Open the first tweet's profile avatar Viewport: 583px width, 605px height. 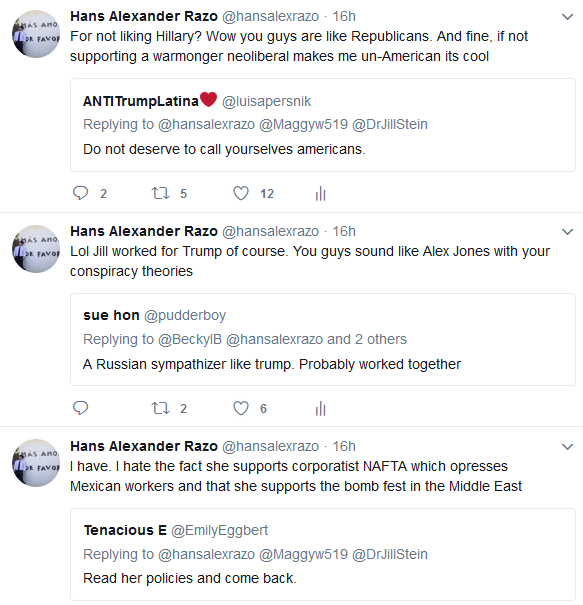36,34
